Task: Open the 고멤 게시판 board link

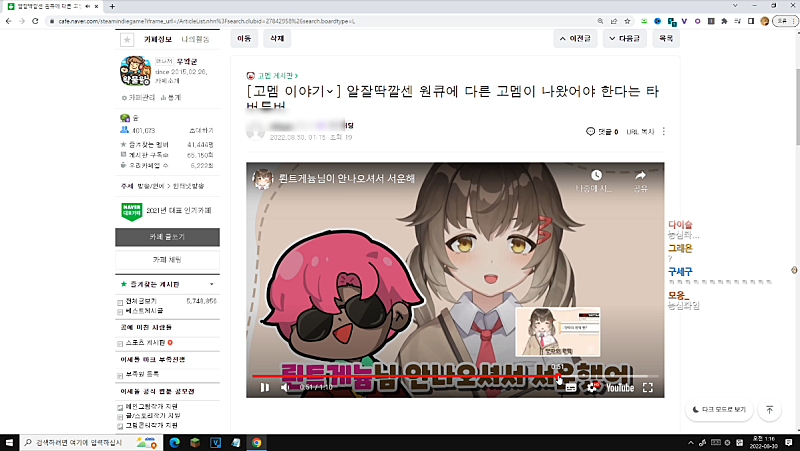Action: [x=276, y=76]
